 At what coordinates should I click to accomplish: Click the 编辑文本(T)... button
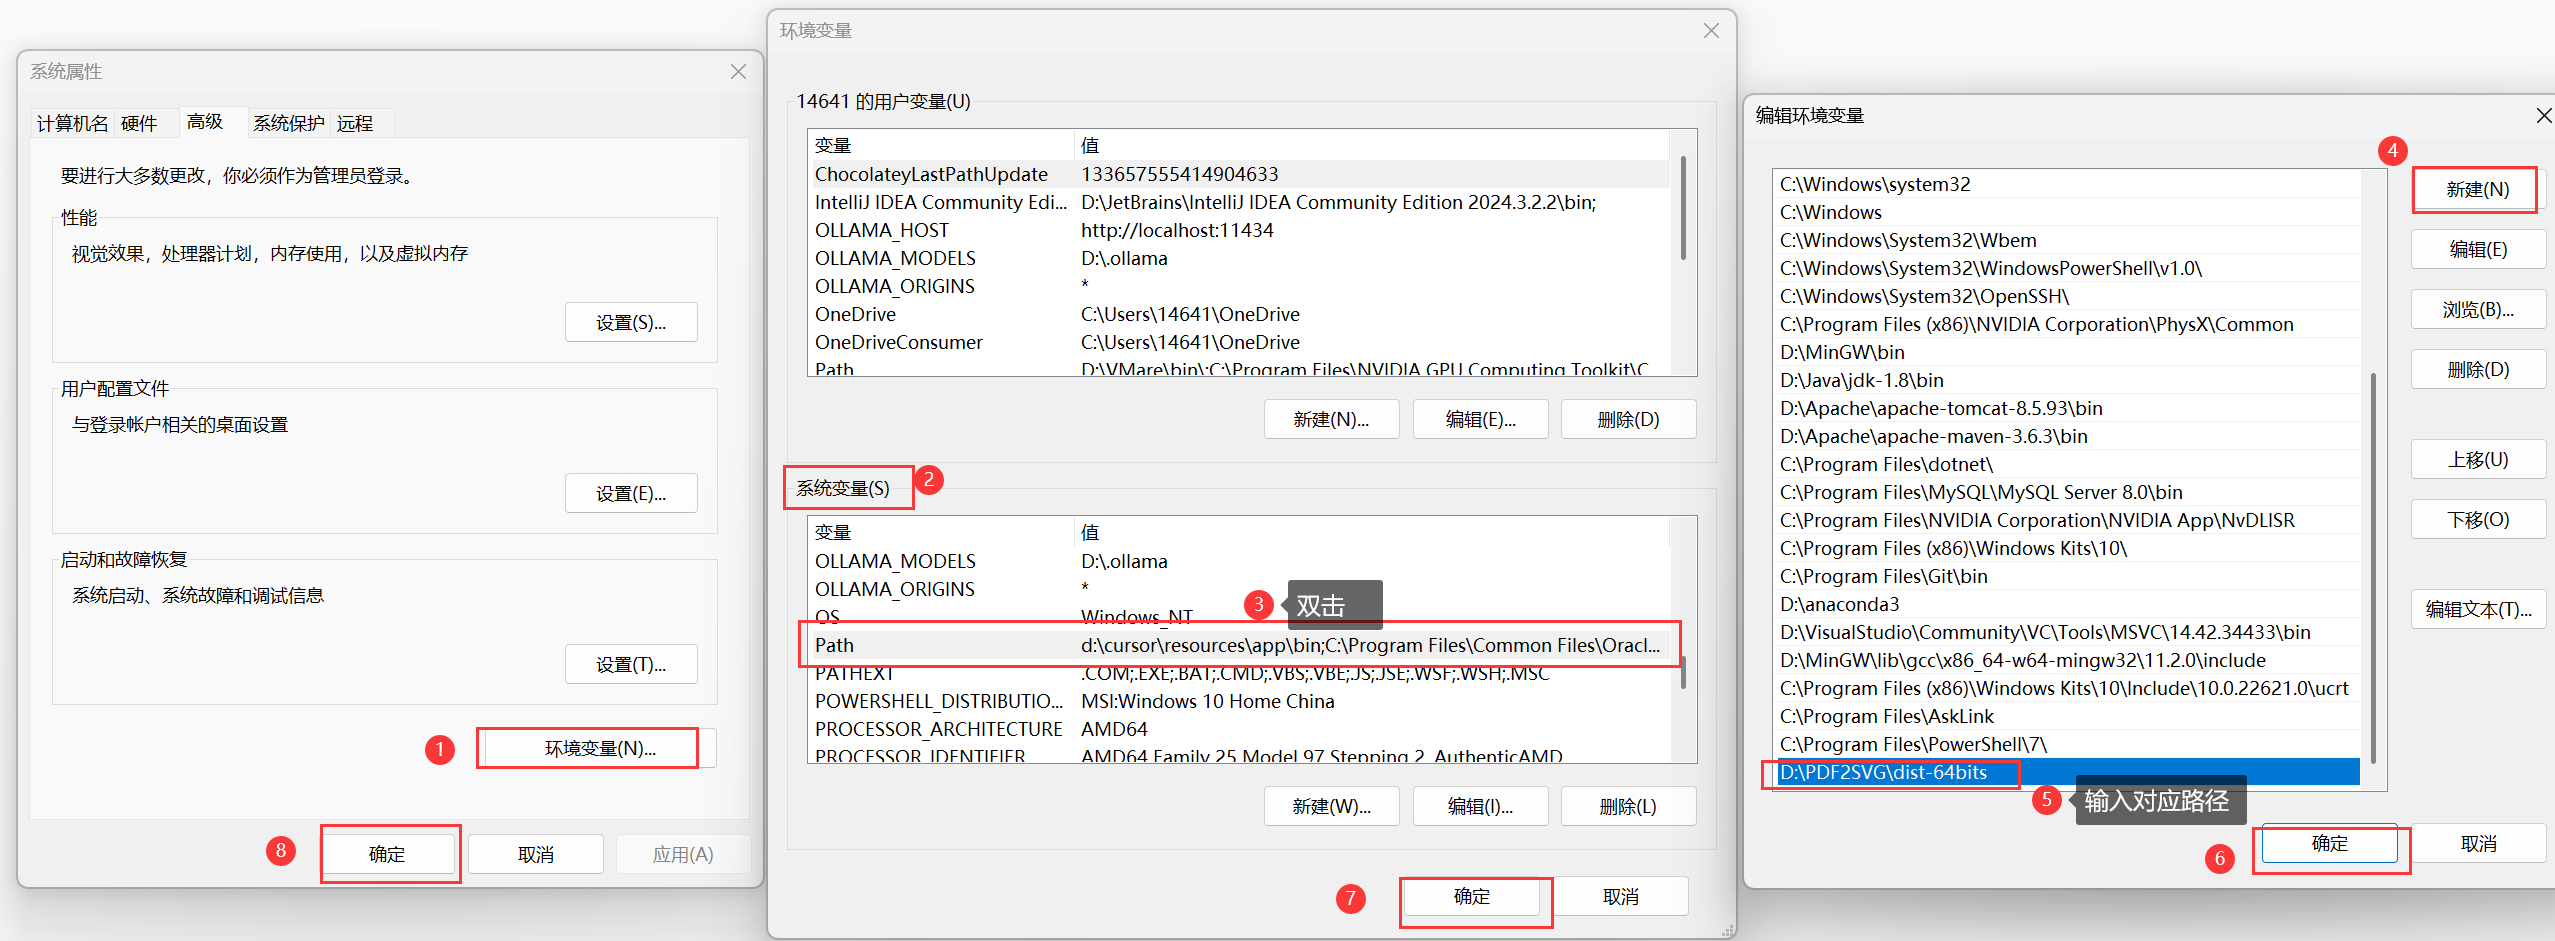tap(2478, 609)
